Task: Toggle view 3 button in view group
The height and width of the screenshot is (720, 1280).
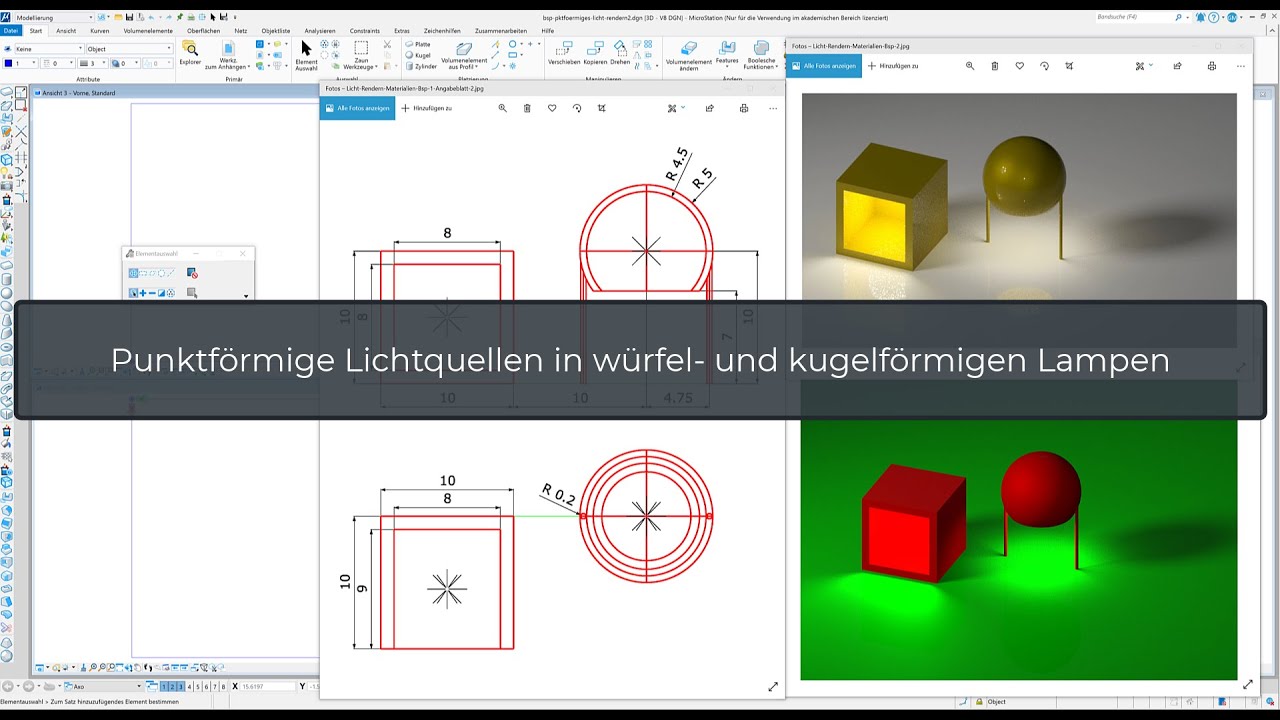Action: (181, 687)
